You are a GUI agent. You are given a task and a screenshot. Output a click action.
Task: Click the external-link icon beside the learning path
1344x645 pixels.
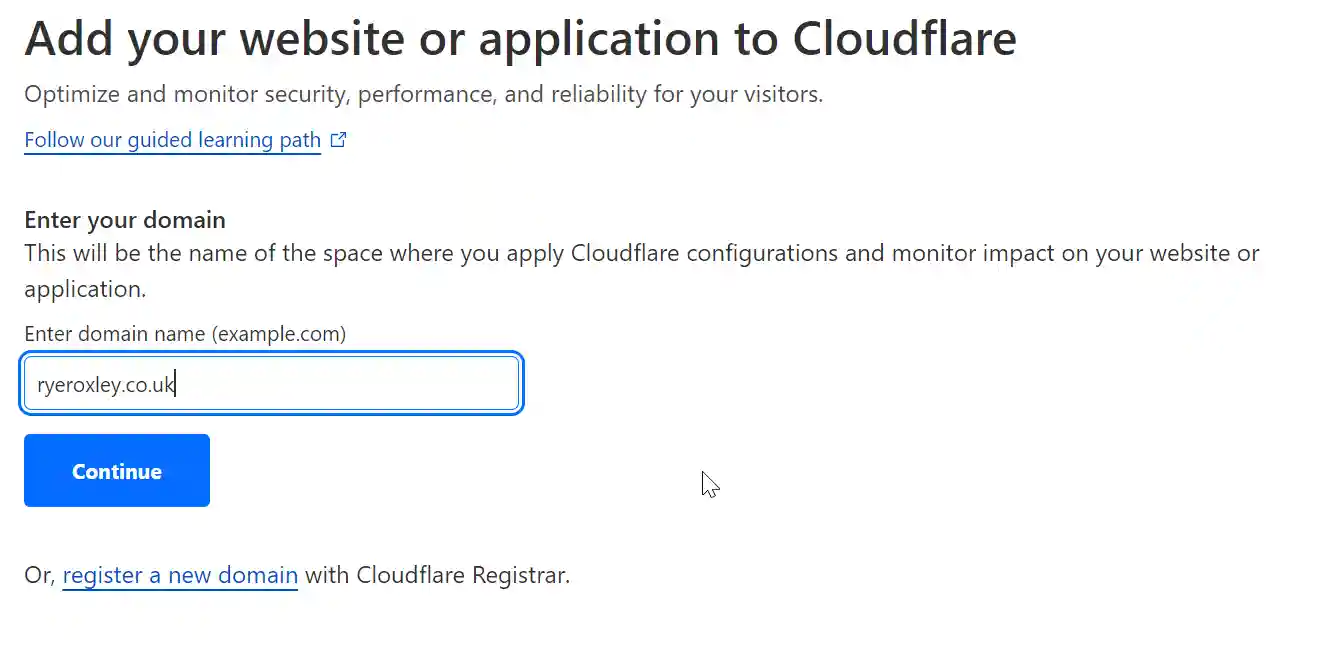pos(338,139)
